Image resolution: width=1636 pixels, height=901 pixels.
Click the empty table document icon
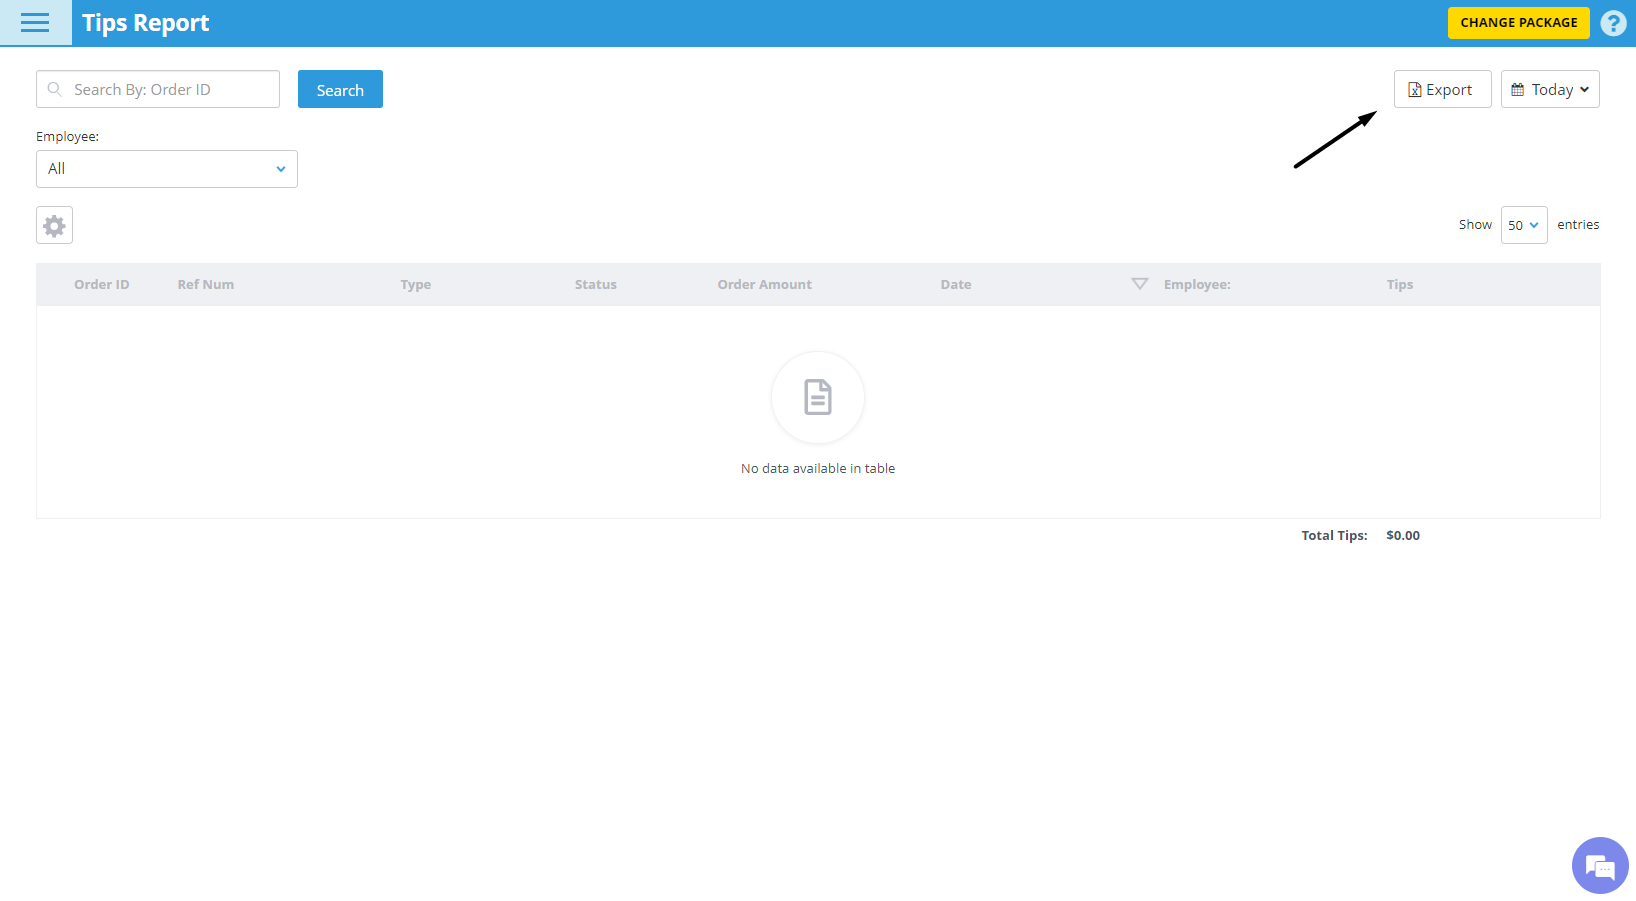(817, 398)
